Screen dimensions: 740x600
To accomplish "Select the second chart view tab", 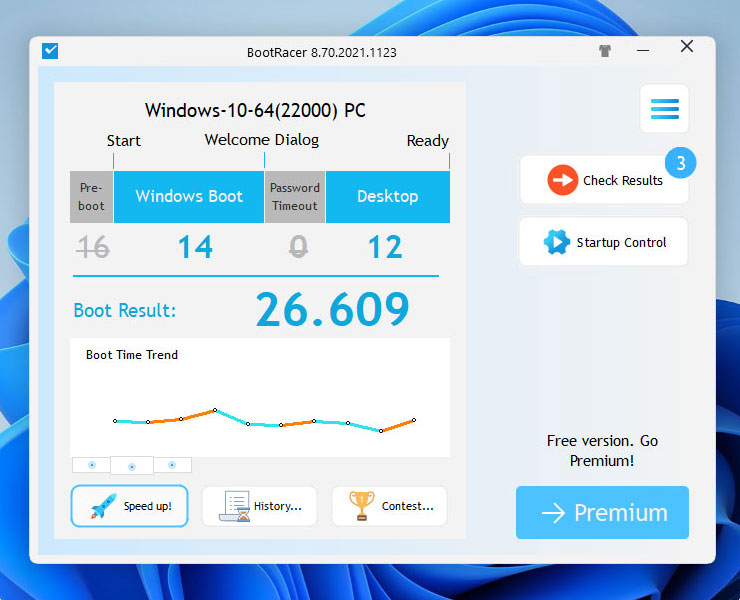I will click(x=132, y=466).
